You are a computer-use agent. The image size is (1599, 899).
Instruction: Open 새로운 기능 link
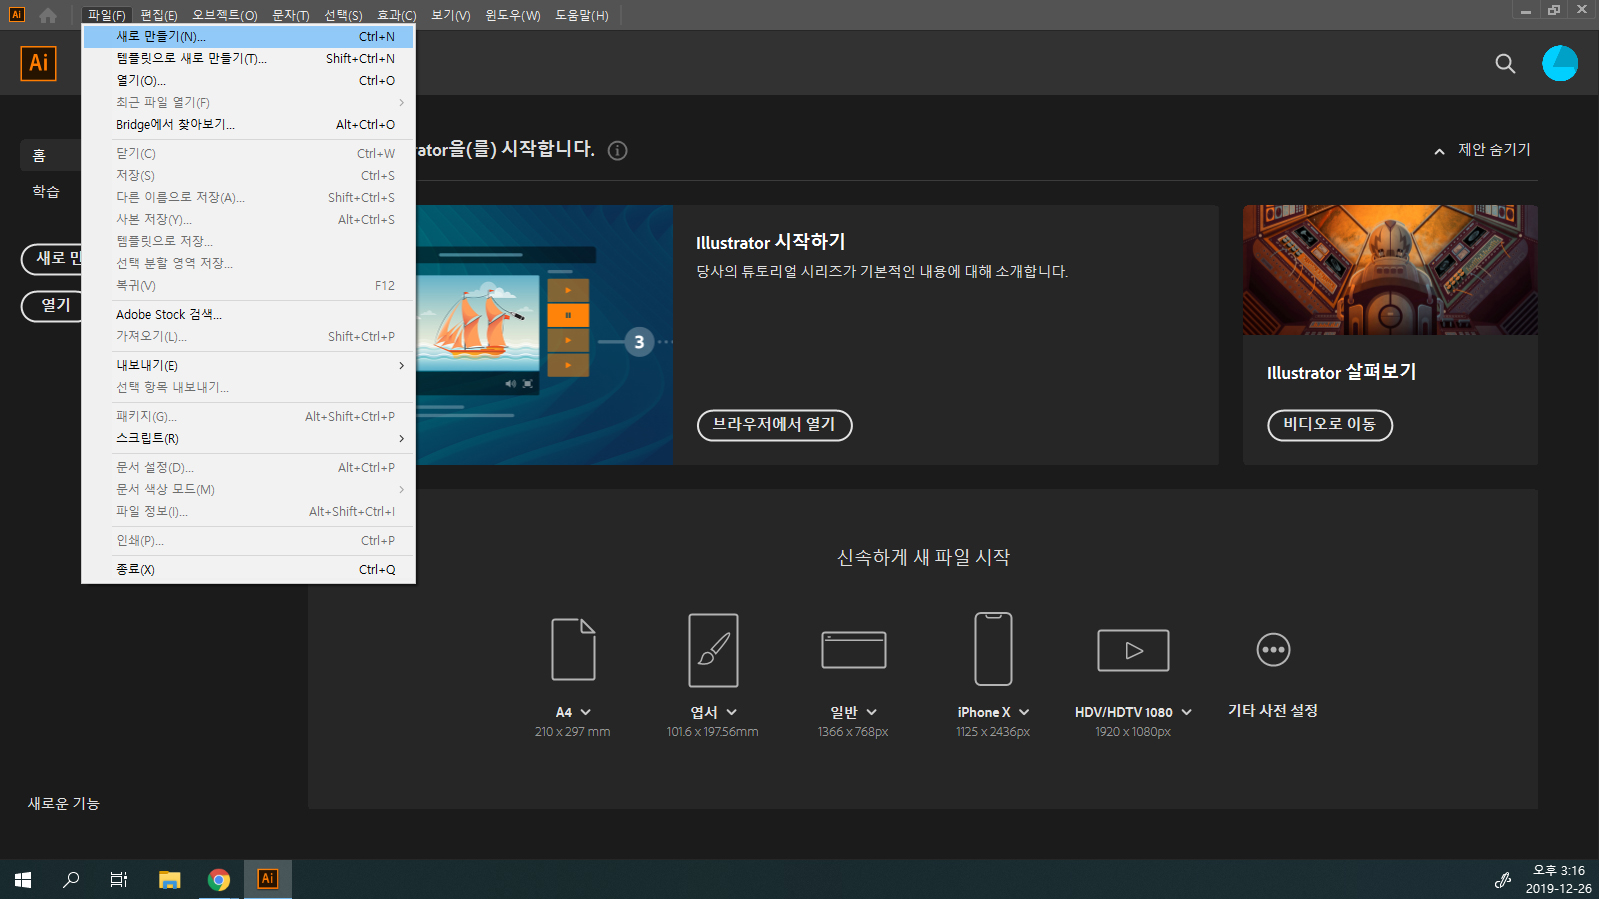(x=64, y=804)
